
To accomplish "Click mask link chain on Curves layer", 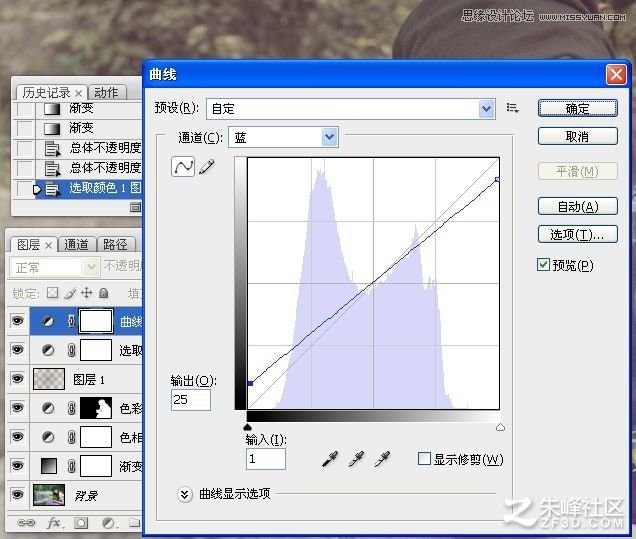I will [71, 321].
